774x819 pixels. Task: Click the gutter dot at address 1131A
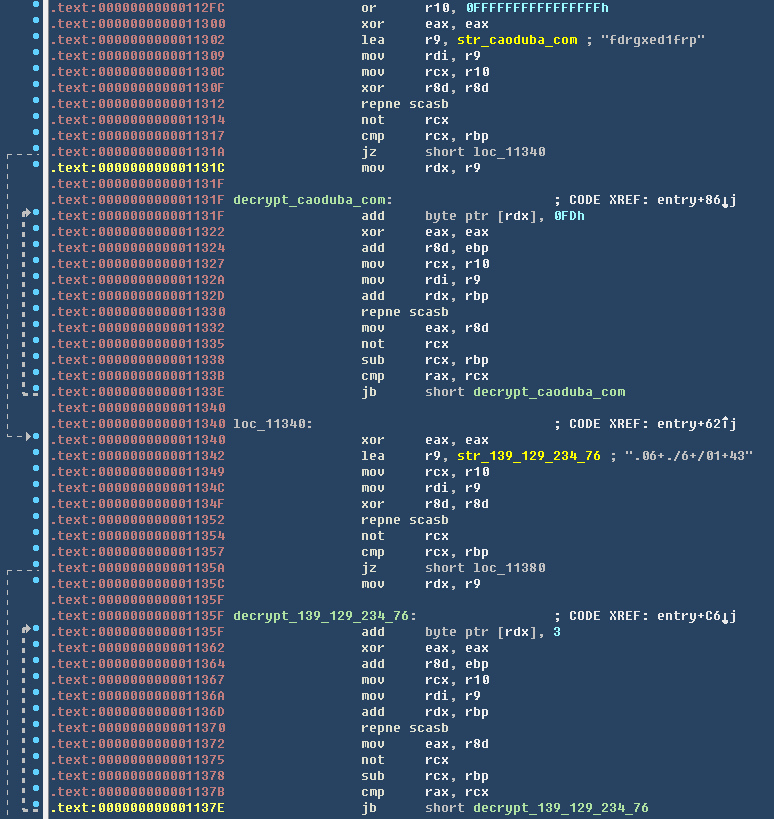click(x=36, y=152)
